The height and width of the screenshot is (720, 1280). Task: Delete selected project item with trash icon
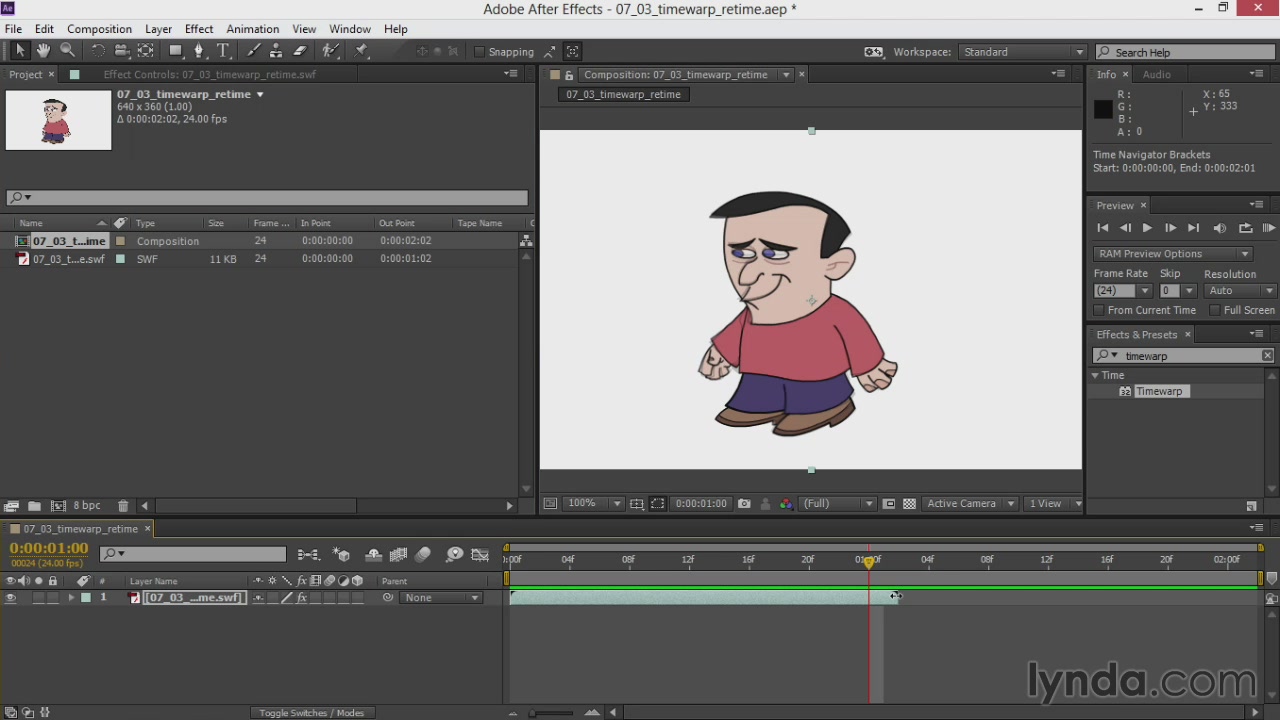point(123,506)
